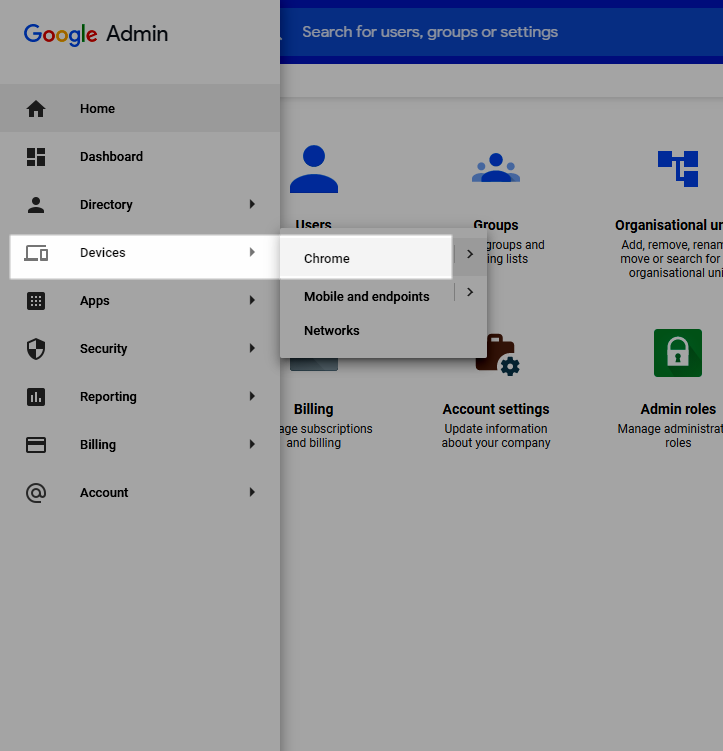Select Networks in the Devices flyout

coord(331,330)
